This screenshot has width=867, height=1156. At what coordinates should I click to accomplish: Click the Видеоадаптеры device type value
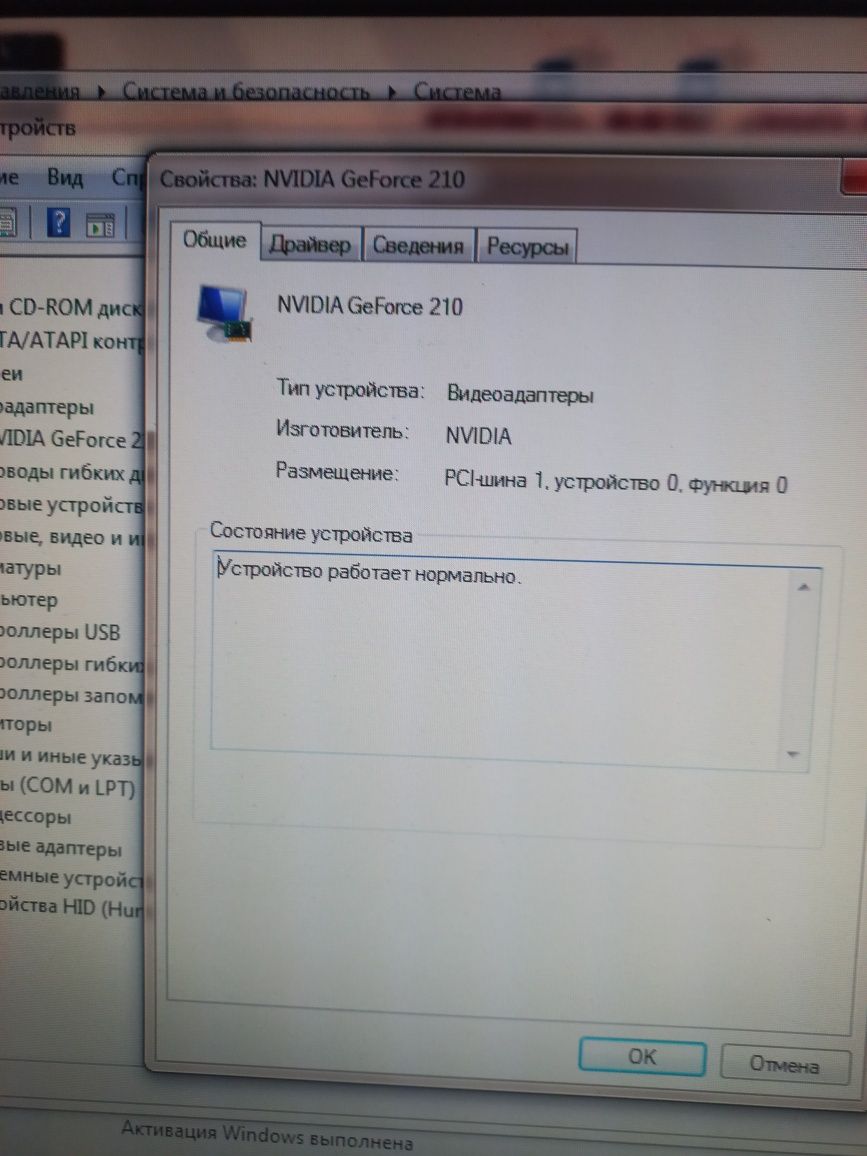pos(520,394)
